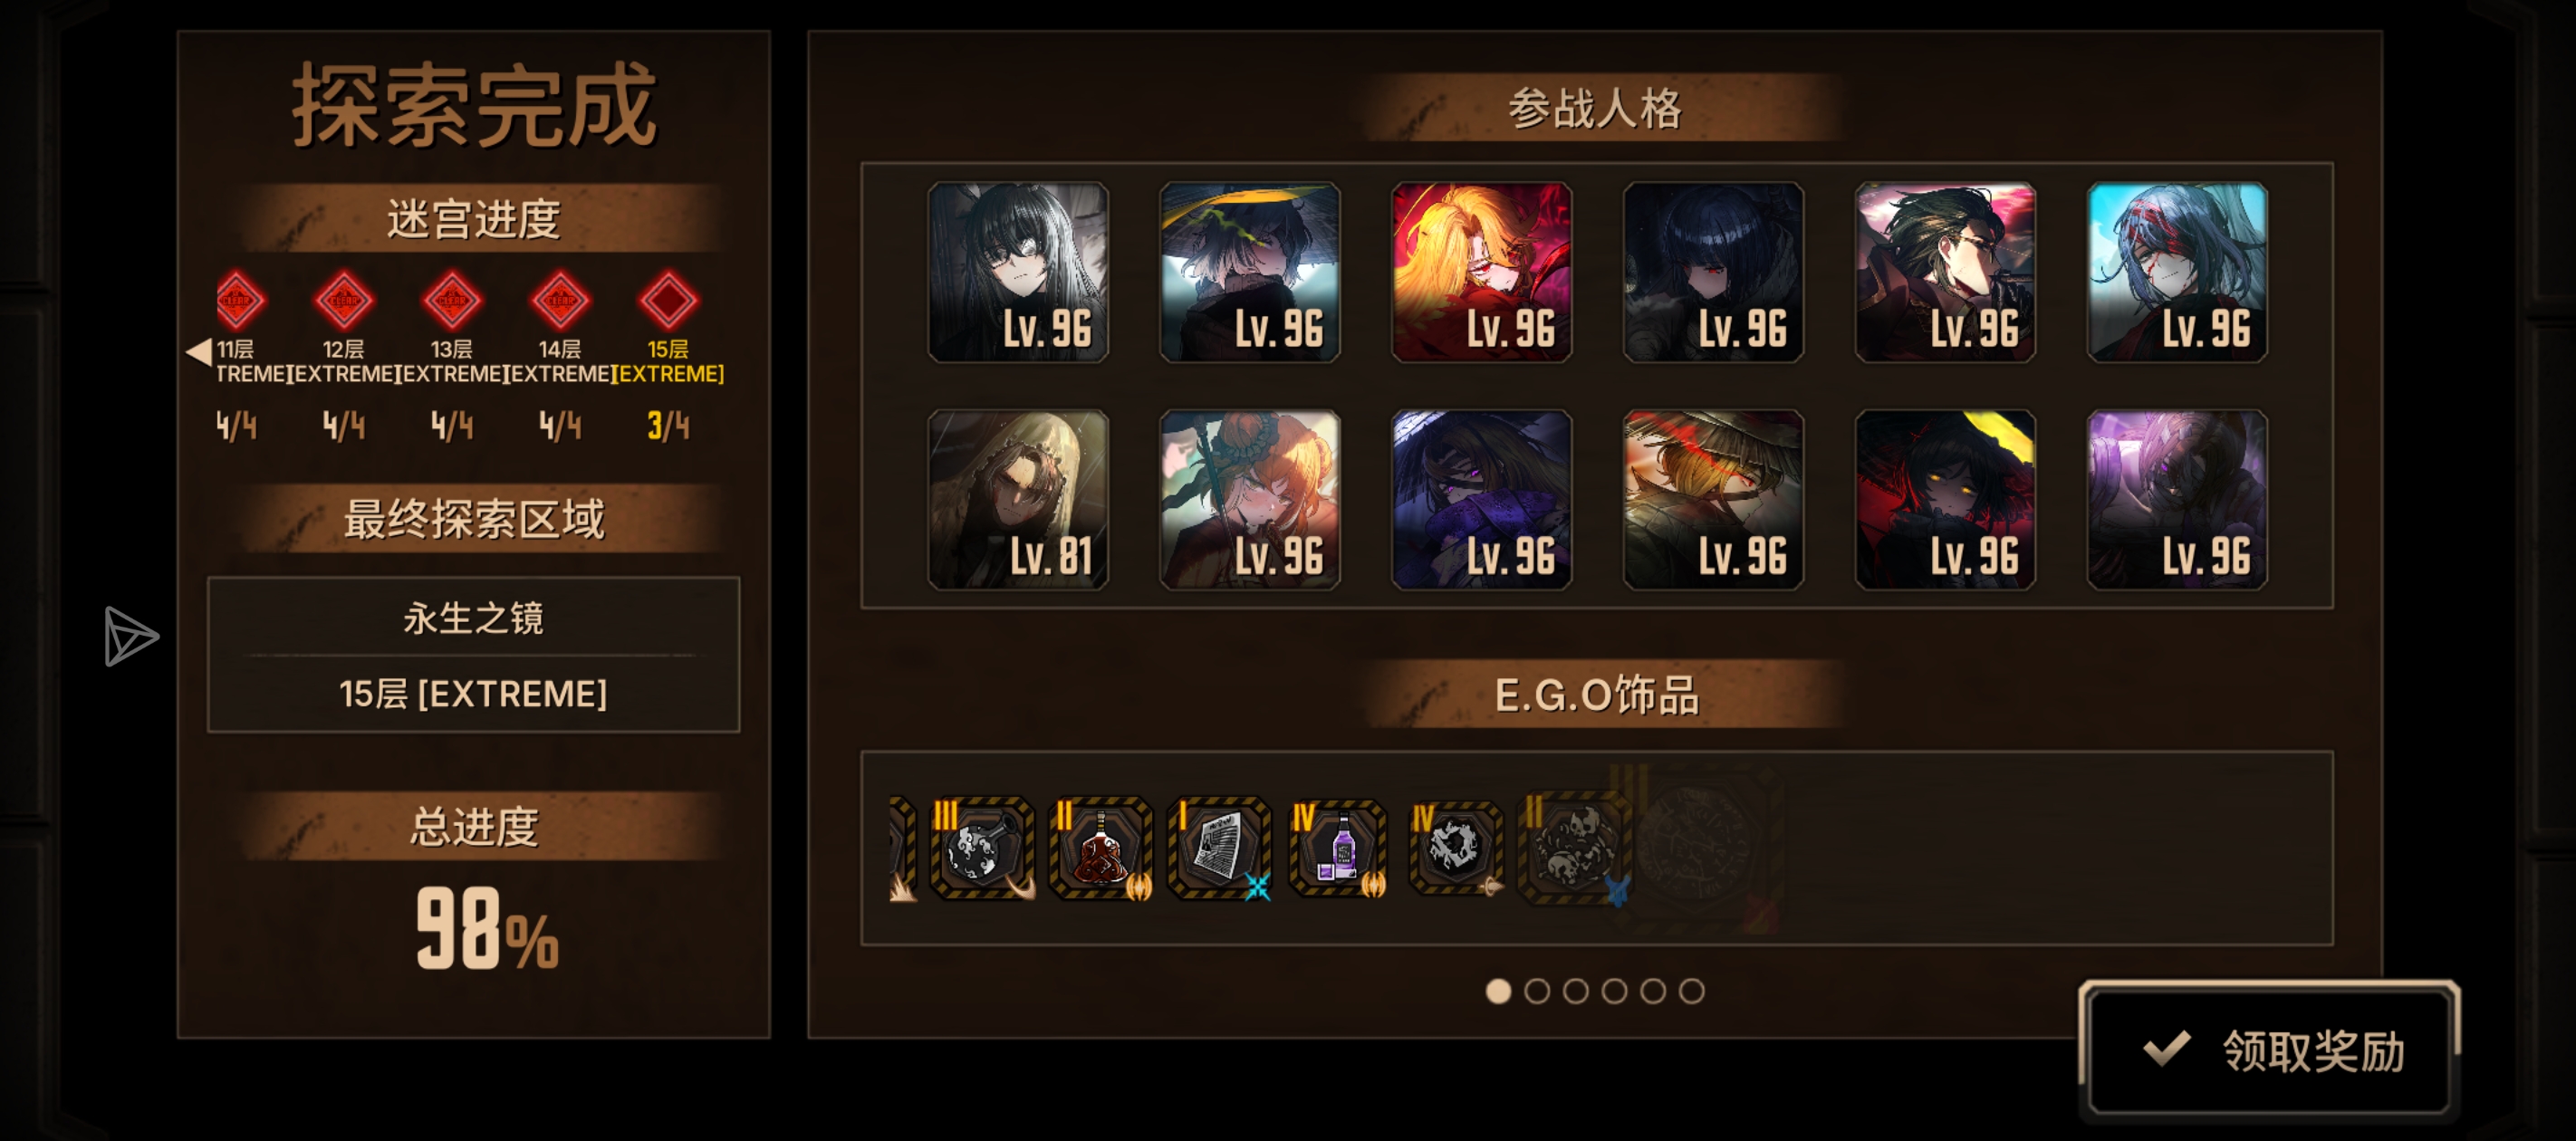The height and width of the screenshot is (1141, 2576).
Task: Select the 13层 EXTREME floor entry
Action: [451, 361]
